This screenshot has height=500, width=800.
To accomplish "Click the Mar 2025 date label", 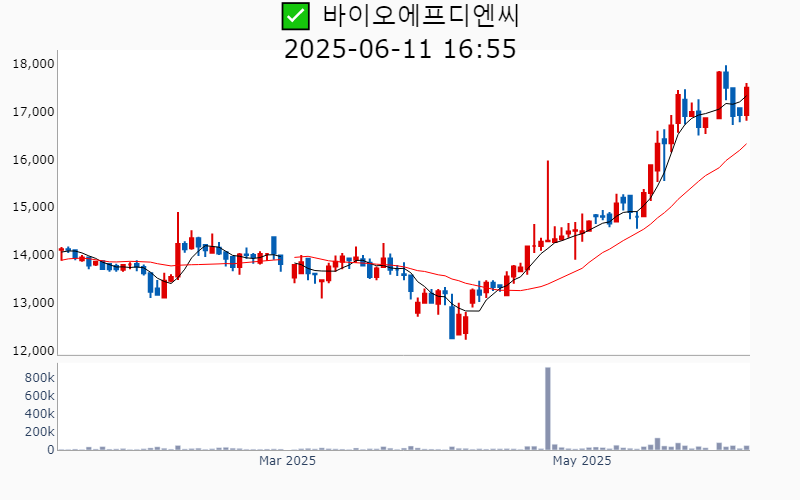I will (x=287, y=461).
